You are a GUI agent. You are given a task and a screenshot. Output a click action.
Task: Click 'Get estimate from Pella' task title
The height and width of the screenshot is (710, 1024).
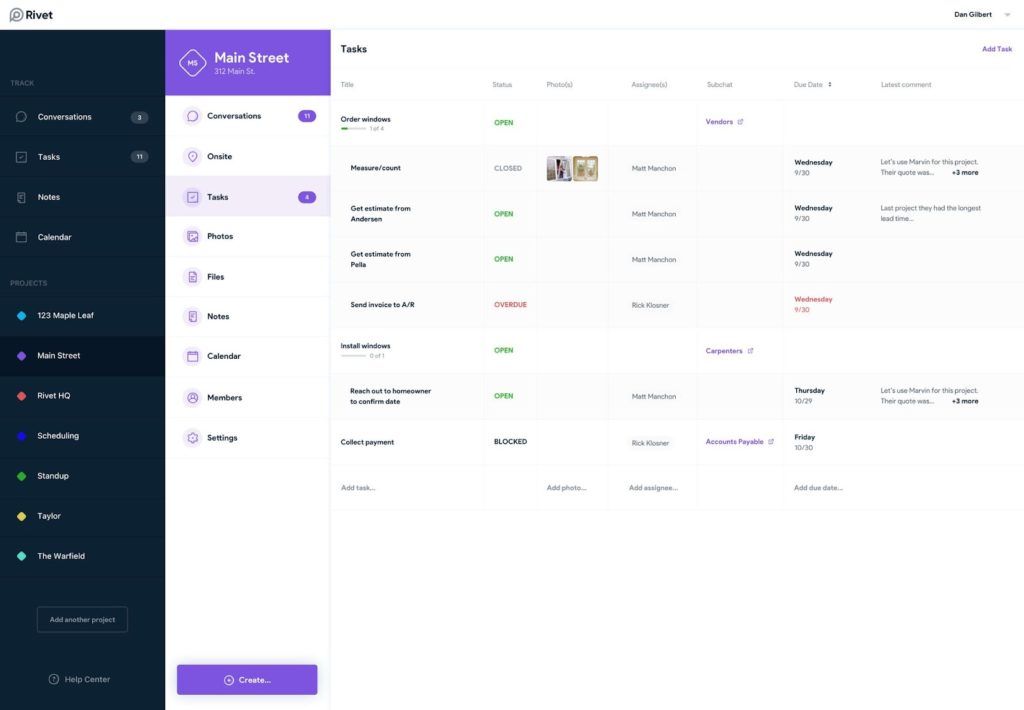pos(381,259)
